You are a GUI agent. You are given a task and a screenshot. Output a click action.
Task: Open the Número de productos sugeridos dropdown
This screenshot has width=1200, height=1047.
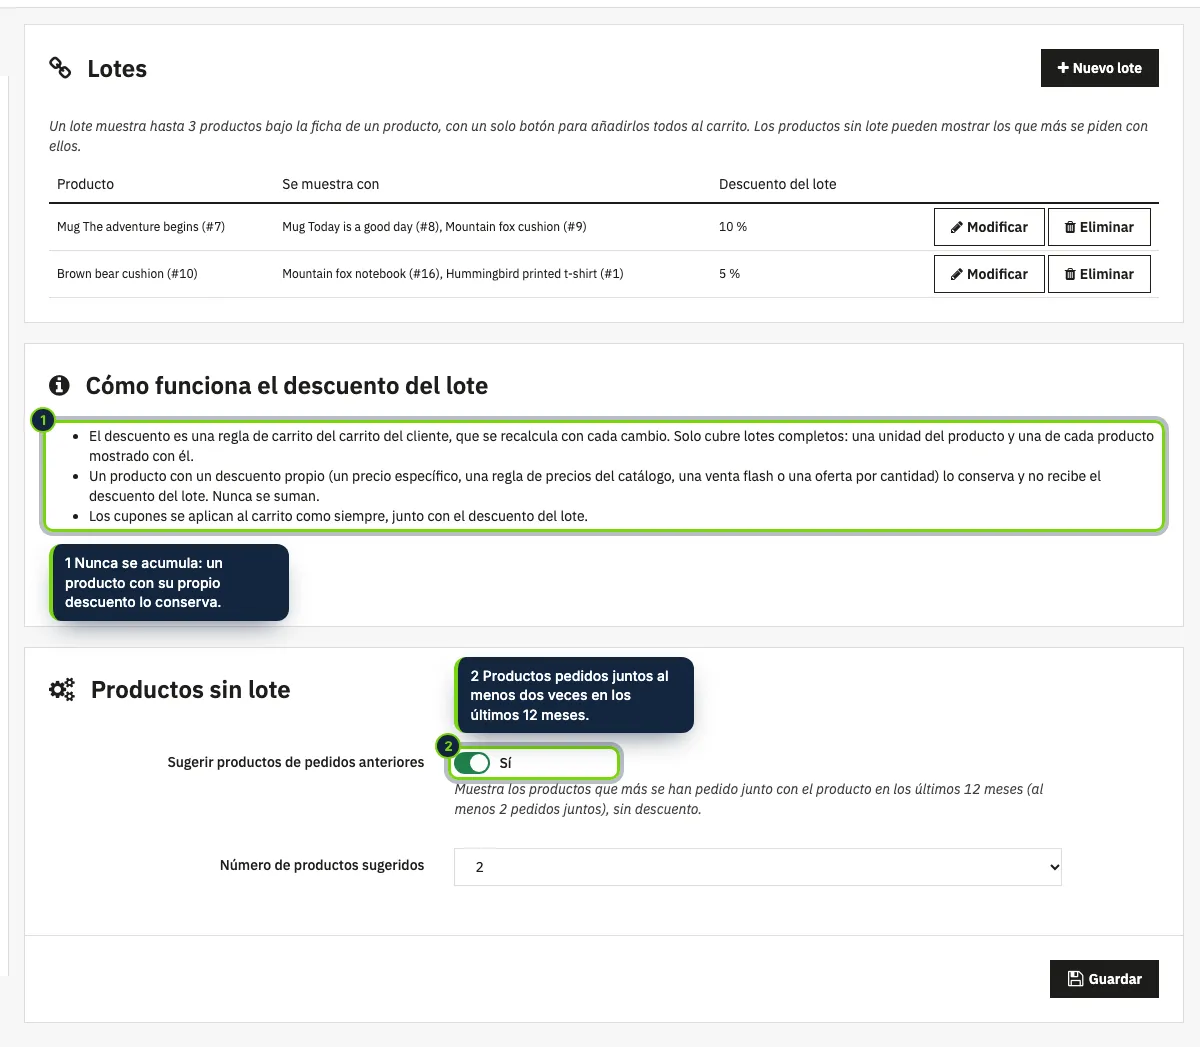point(758,867)
